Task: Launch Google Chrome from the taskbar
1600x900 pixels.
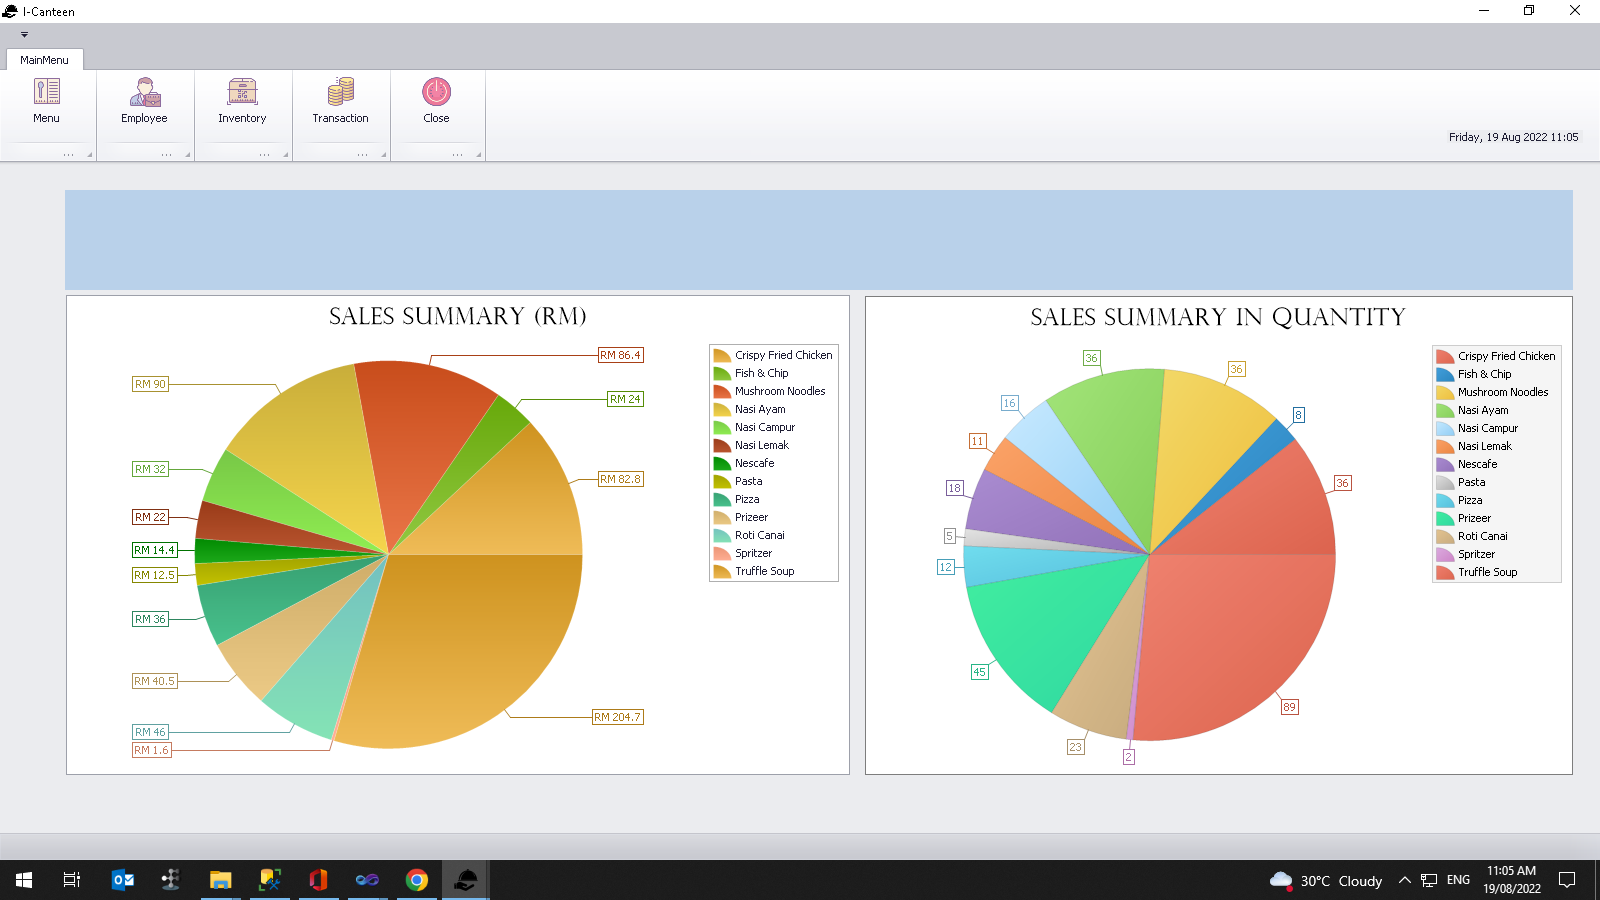Action: (416, 880)
